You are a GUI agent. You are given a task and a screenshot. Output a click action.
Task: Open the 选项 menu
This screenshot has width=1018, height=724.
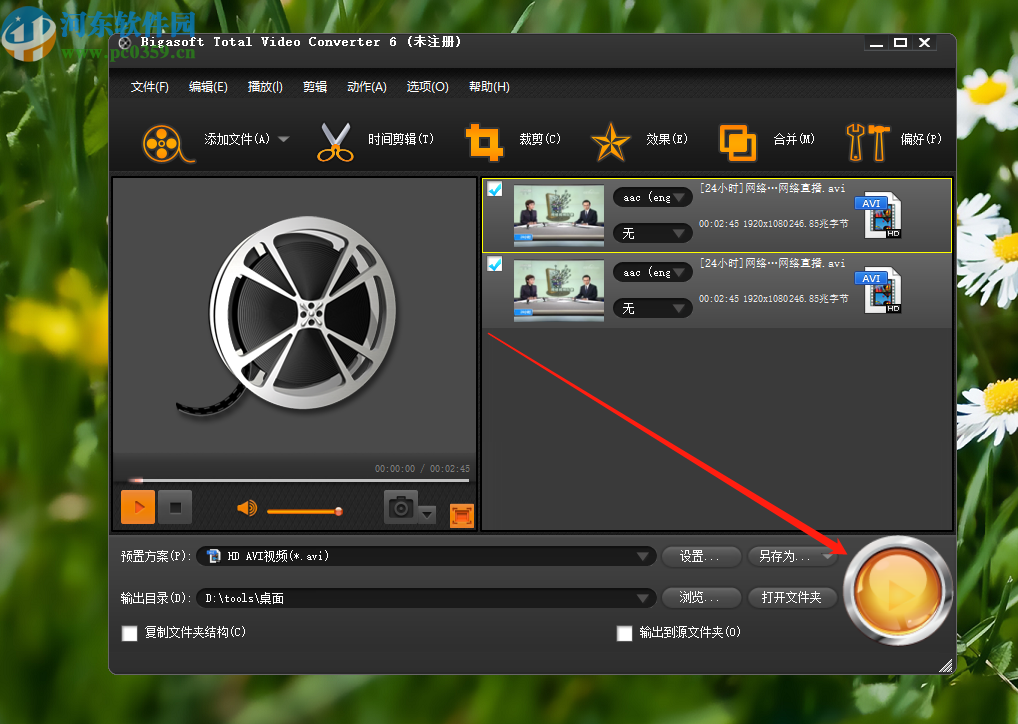click(427, 87)
